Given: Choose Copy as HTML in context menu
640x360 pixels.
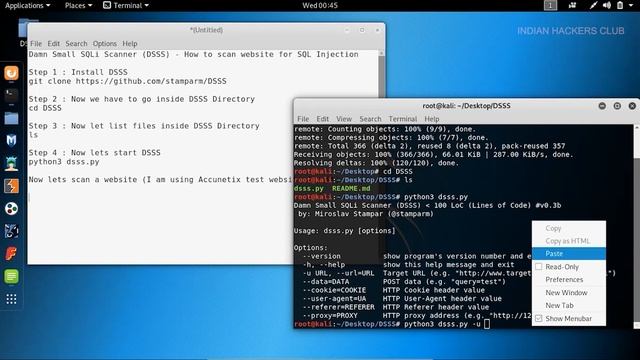Looking at the screenshot, I should tap(569, 241).
